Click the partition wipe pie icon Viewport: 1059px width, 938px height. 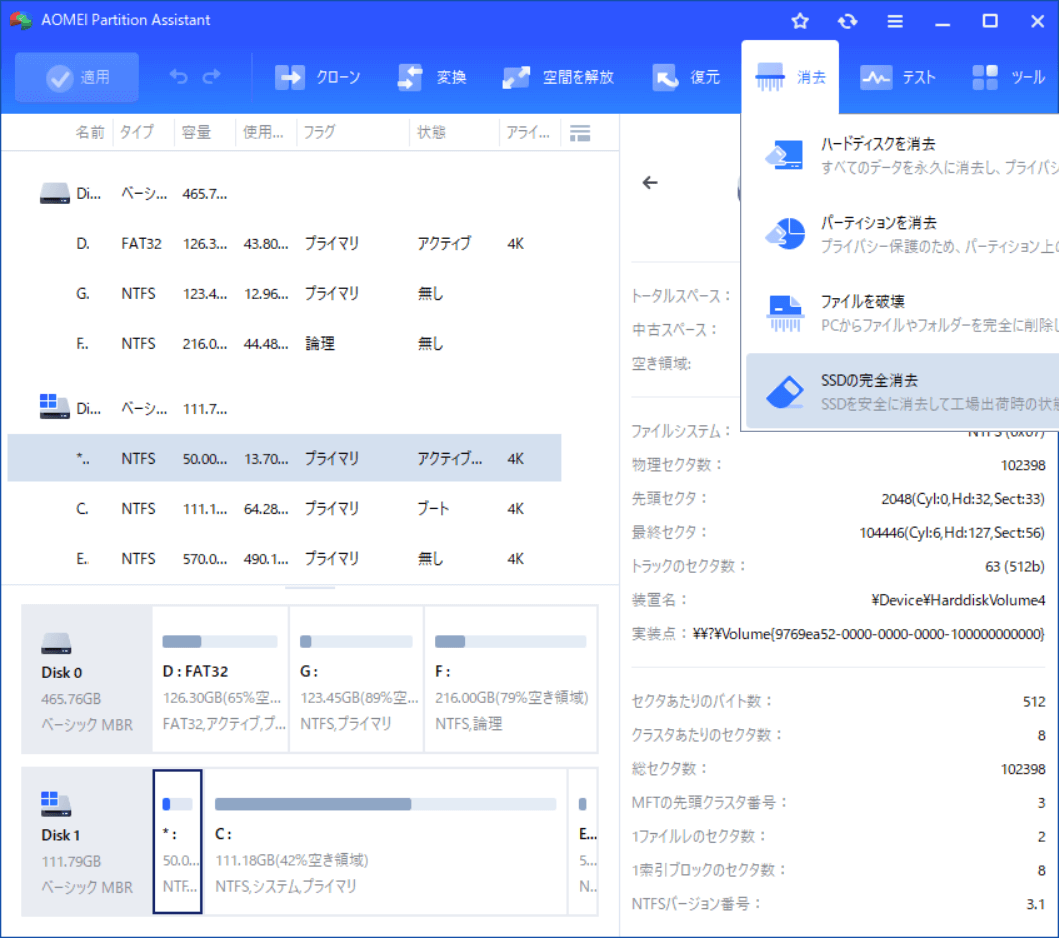click(x=785, y=234)
